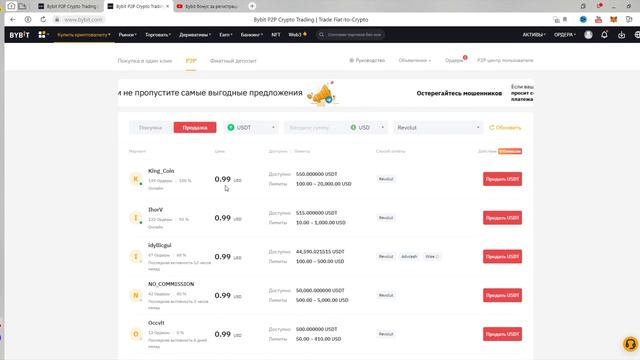Click the bookmark icon in address bar
The height and width of the screenshot is (360, 640).
pyautogui.click(x=565, y=19)
